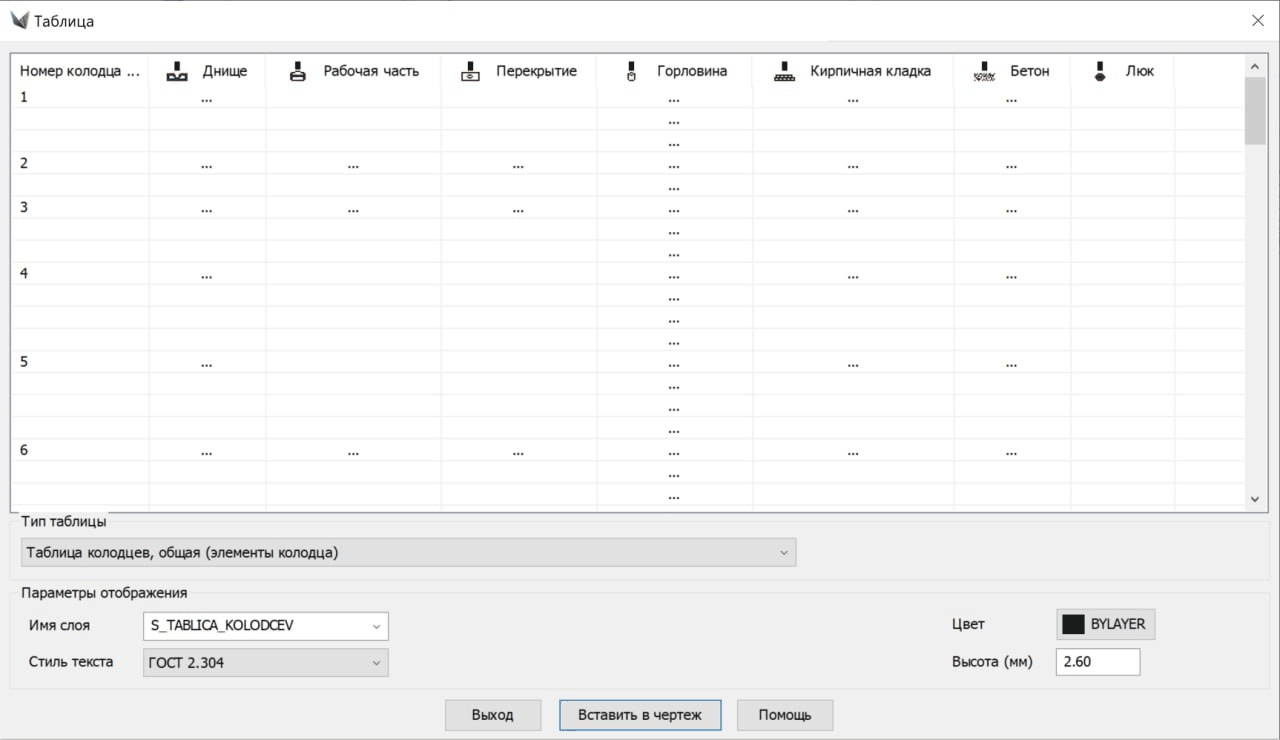Viewport: 1280px width, 740px height.
Task: Click the Горловина column header icon
Action: 631,72
